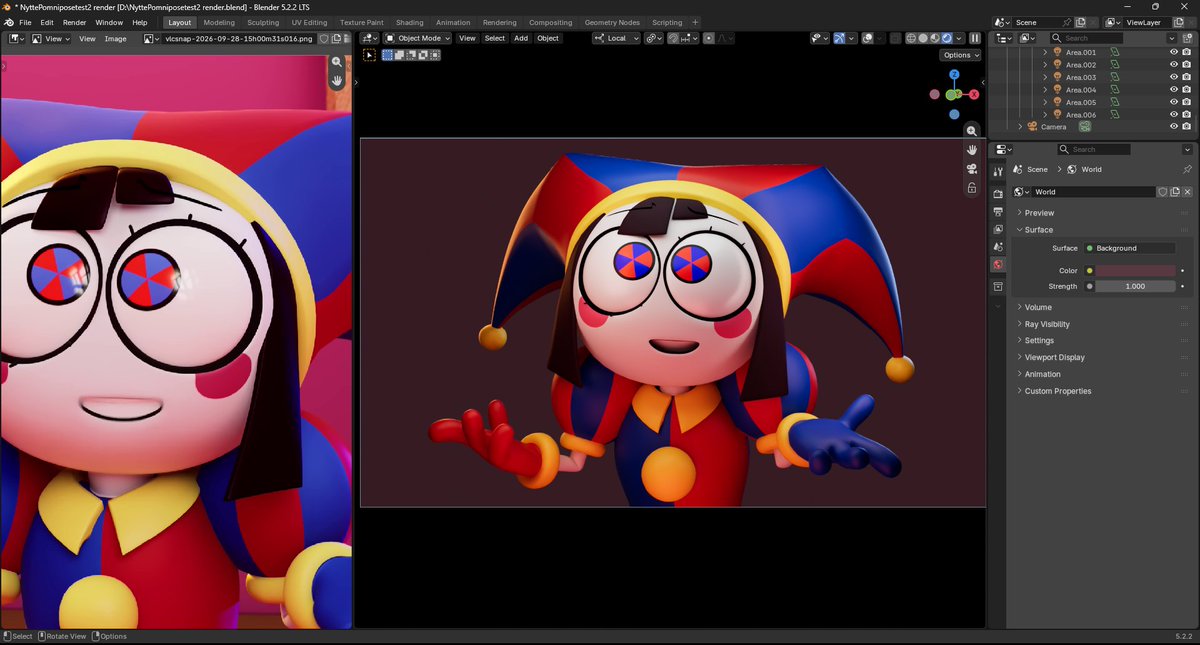The width and height of the screenshot is (1200, 645).
Task: Disable Area.002 in renders via camera icon
Action: pyautogui.click(x=1187, y=65)
